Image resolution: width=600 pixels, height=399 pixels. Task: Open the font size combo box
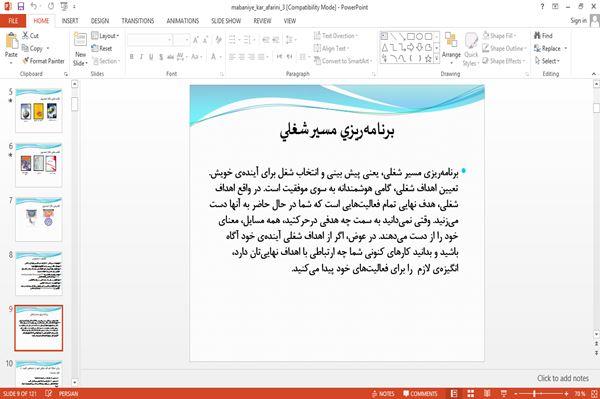(181, 40)
